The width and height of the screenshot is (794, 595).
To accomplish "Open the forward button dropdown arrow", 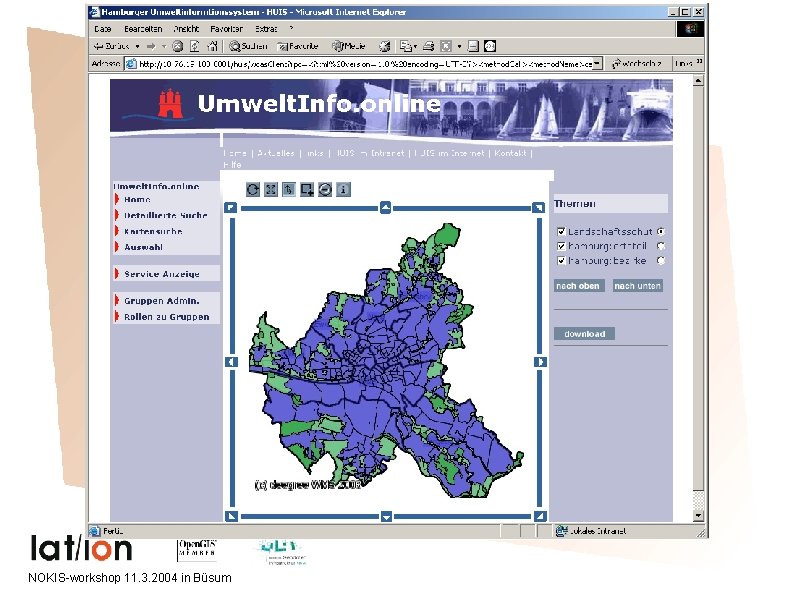I will point(164,46).
